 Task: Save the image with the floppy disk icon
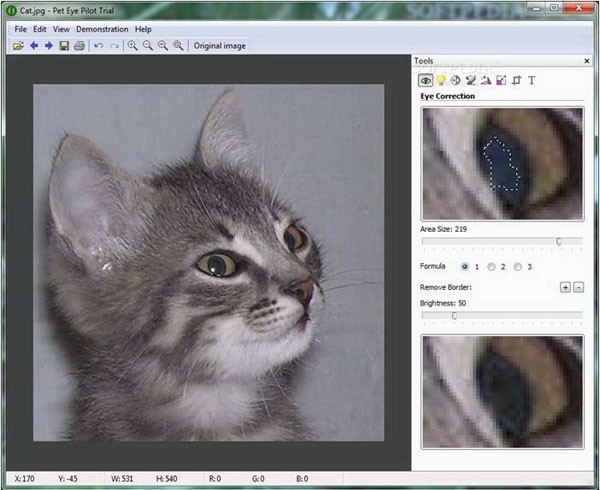coord(64,46)
